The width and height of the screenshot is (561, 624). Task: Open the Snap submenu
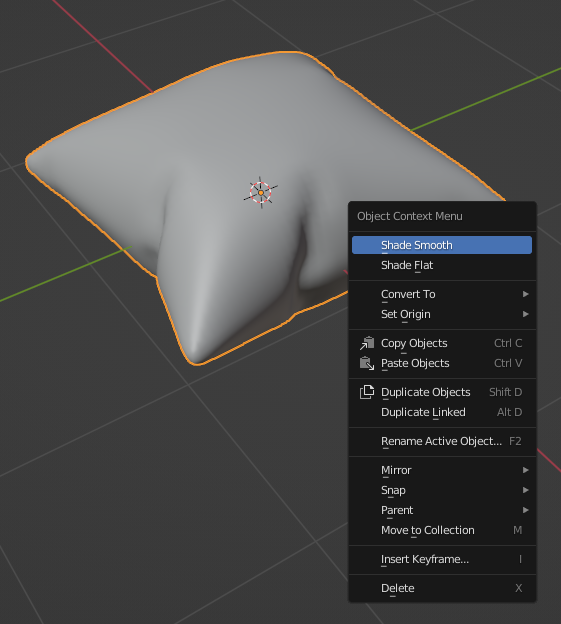(442, 490)
